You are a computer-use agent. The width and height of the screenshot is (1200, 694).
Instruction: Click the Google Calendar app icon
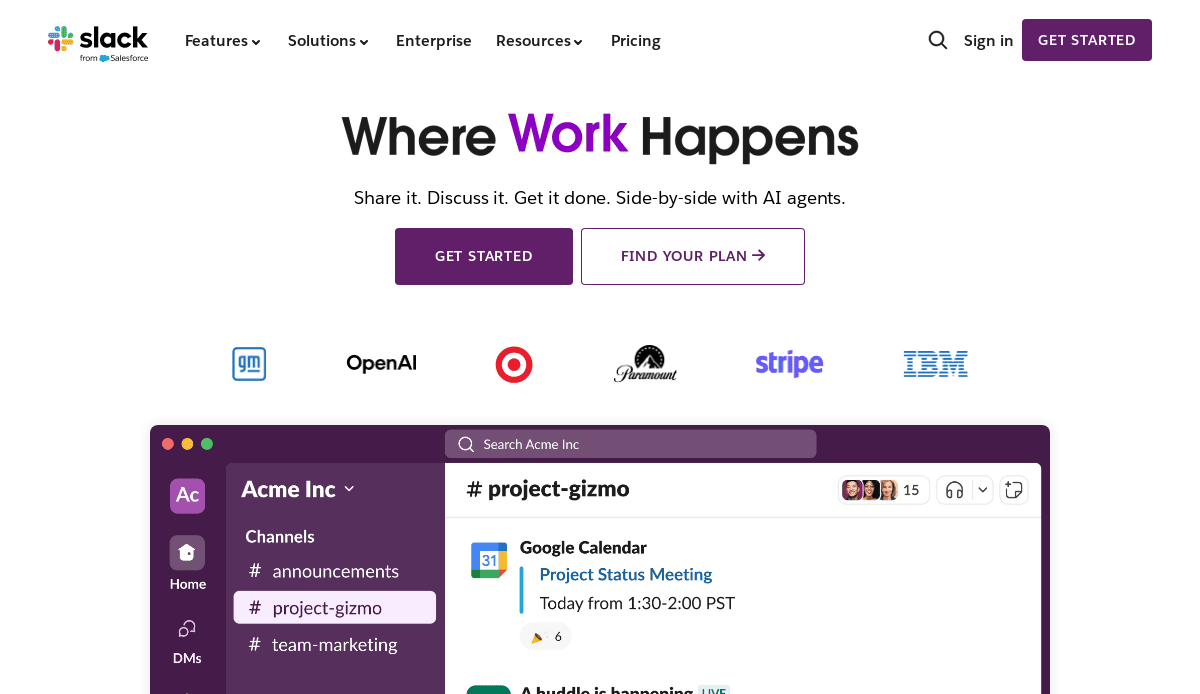tap(489, 560)
